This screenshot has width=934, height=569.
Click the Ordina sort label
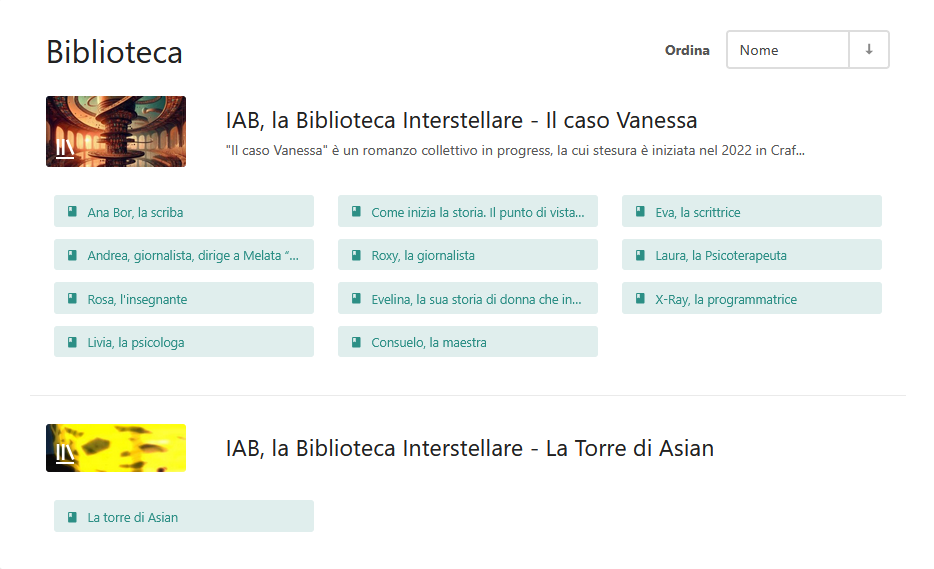coord(687,50)
